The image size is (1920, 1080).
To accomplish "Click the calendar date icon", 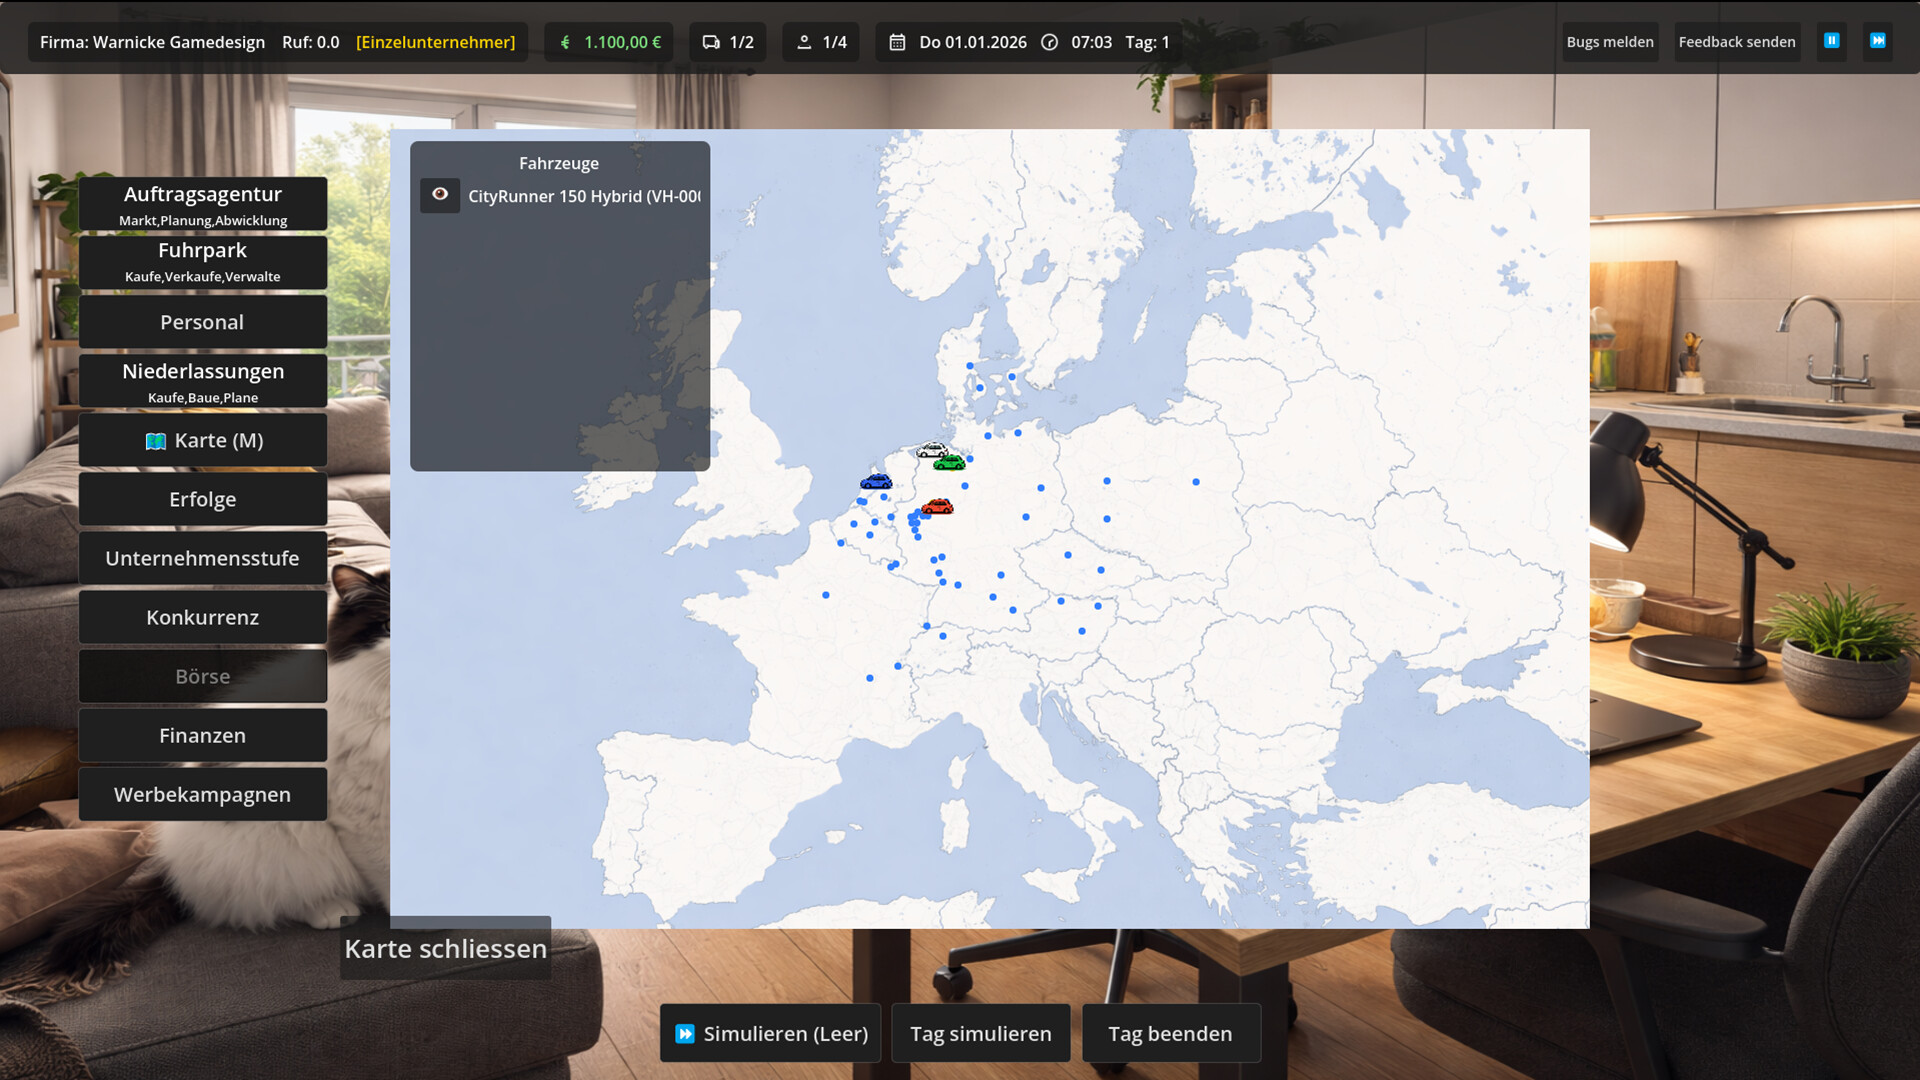I will (897, 42).
